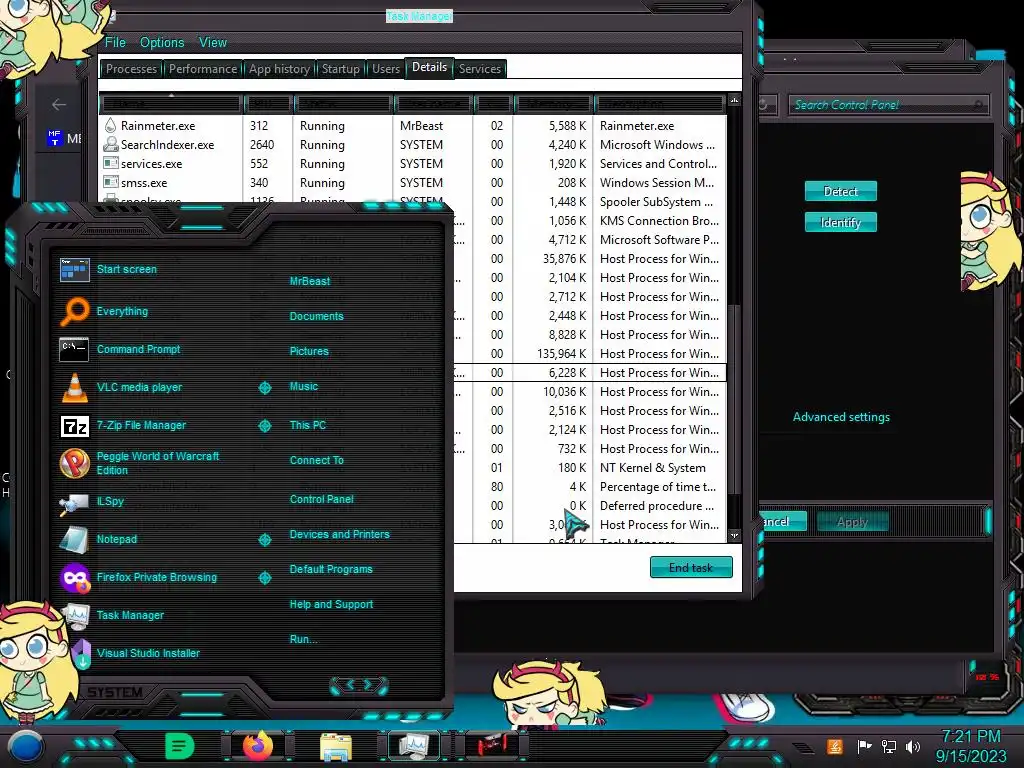
Task: Open Task Manager Options menu
Action: coord(162,42)
